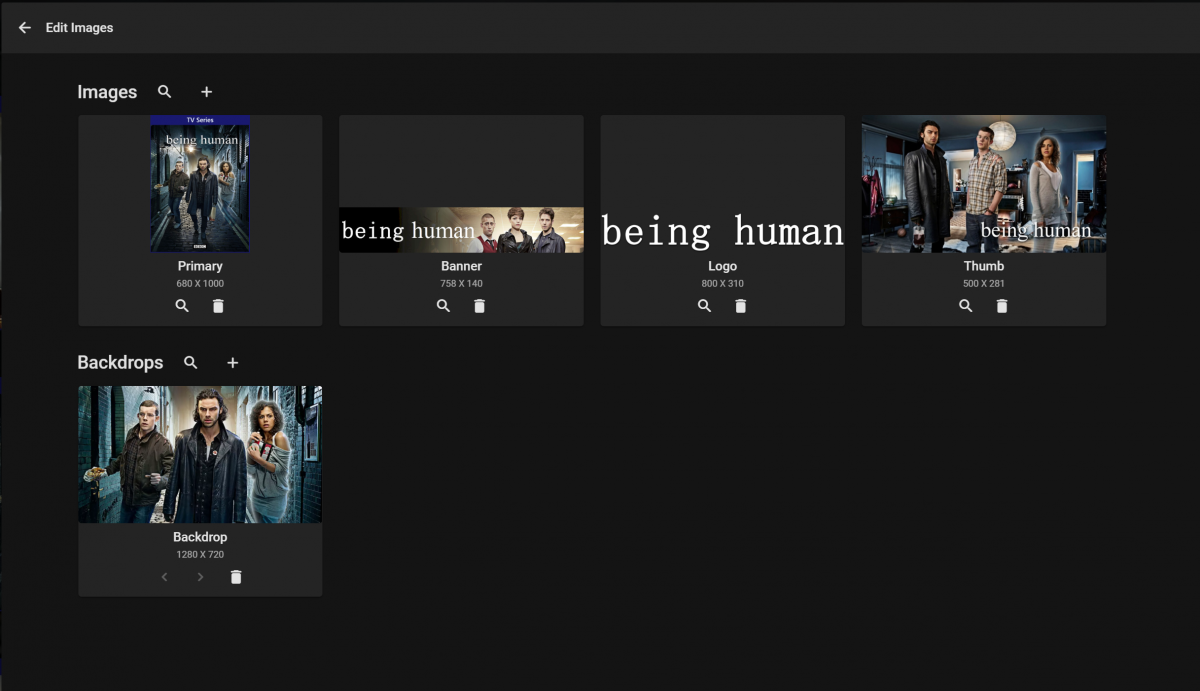Delete the Thumb image

(x=1002, y=306)
